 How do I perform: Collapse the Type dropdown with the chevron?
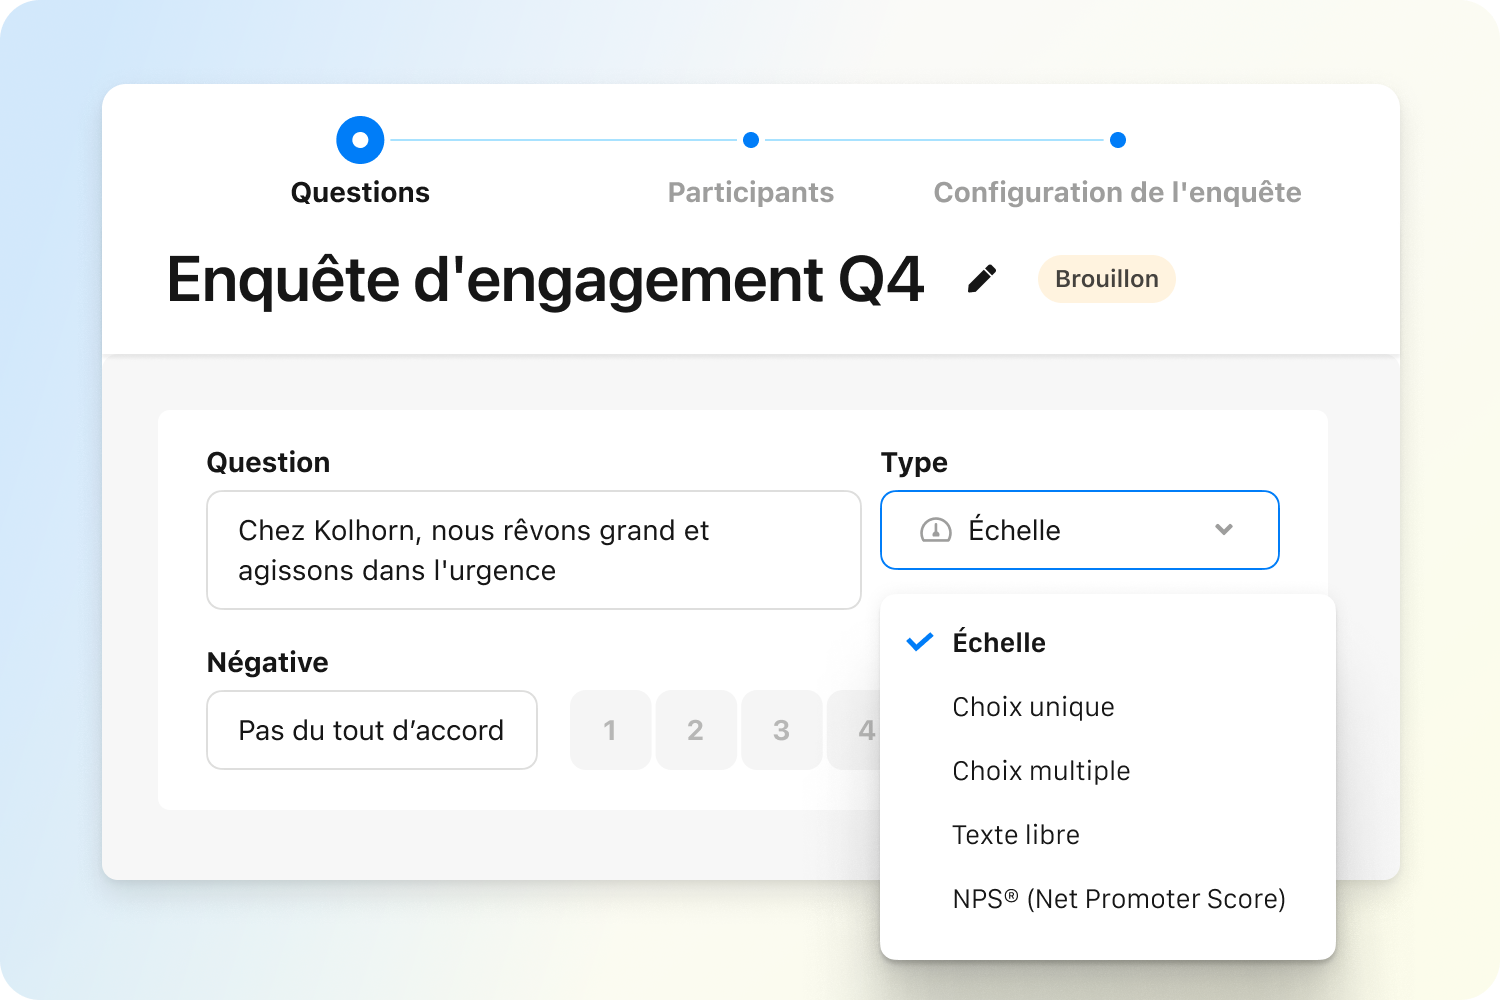click(x=1224, y=530)
